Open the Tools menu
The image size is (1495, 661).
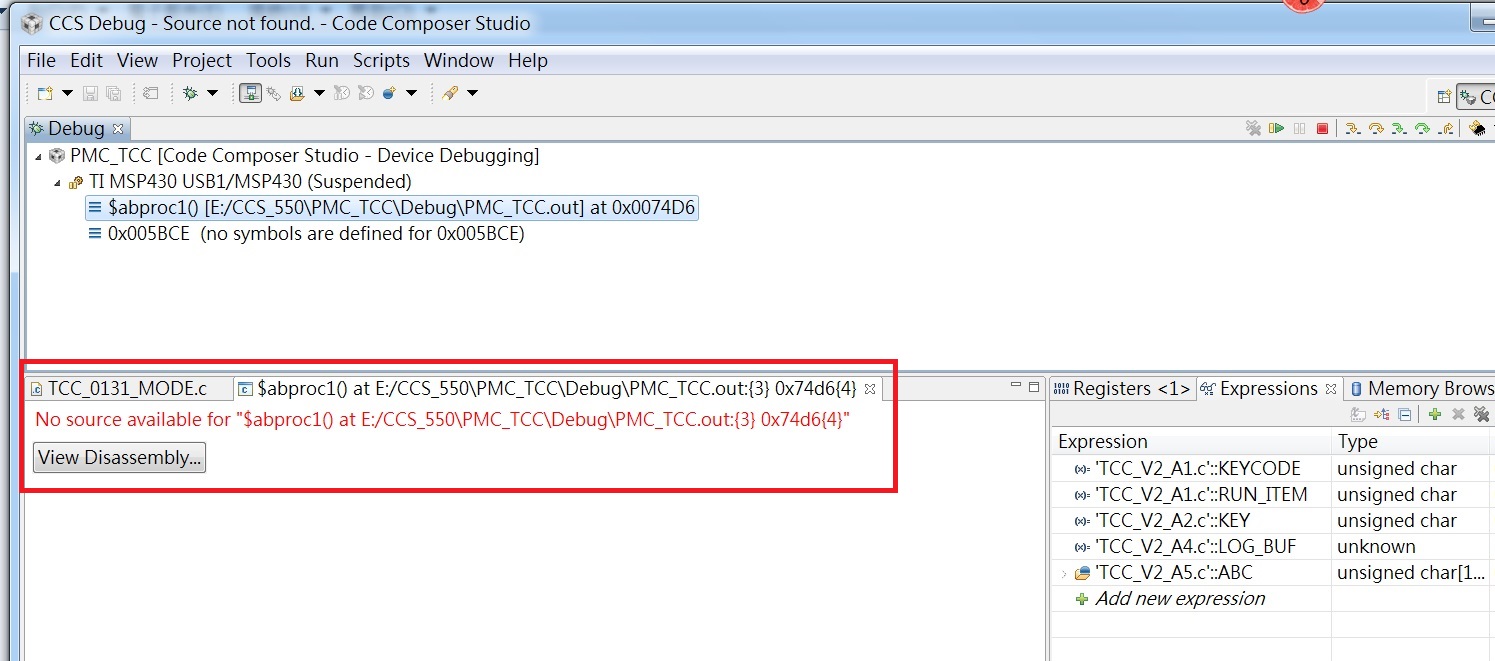click(268, 60)
